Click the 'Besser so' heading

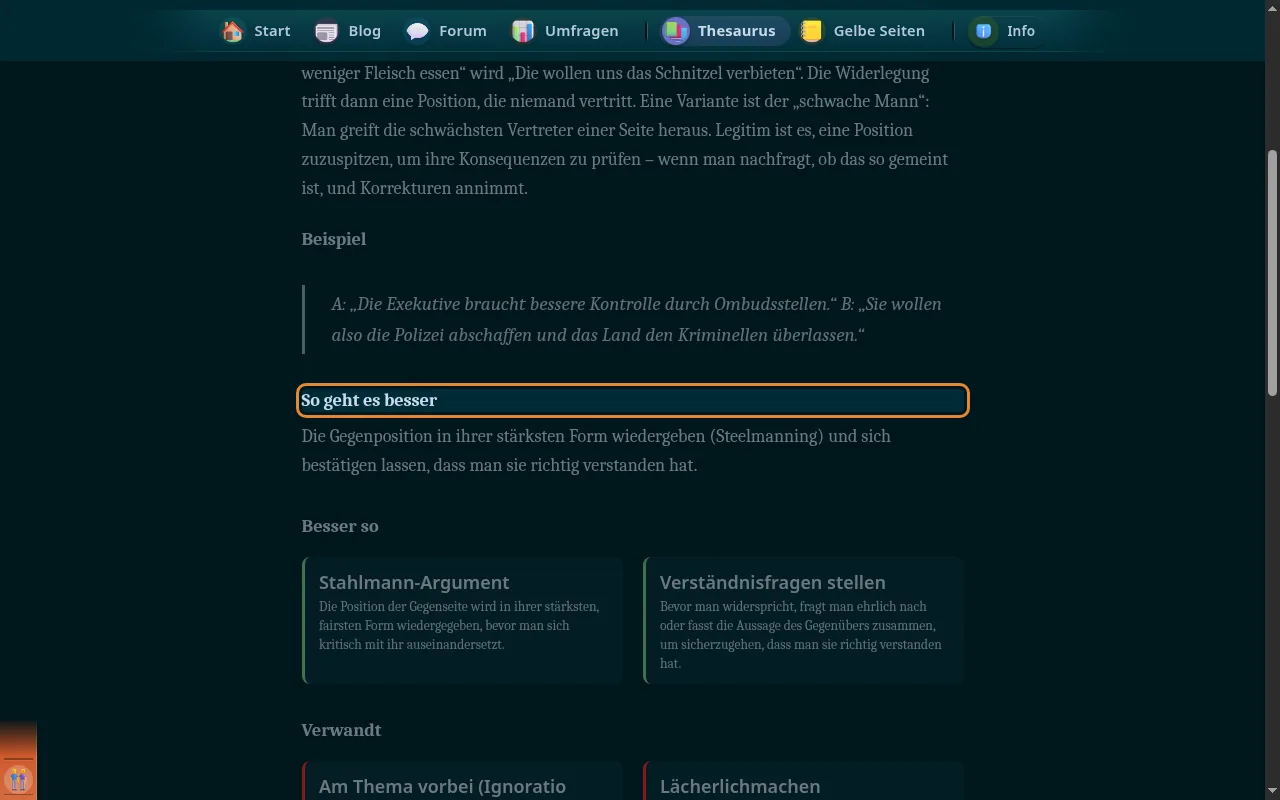coord(340,526)
